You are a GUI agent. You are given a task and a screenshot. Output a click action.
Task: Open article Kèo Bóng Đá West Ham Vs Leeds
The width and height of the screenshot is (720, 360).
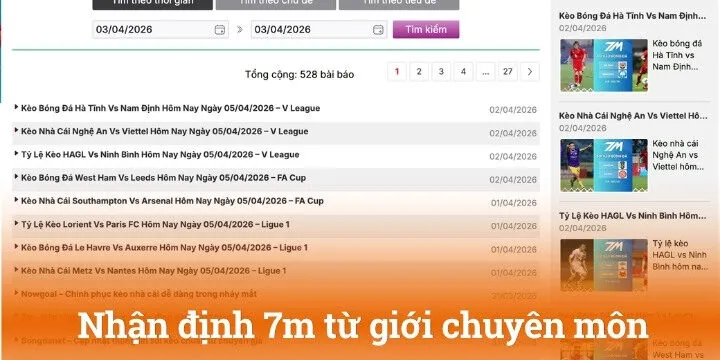point(163,178)
